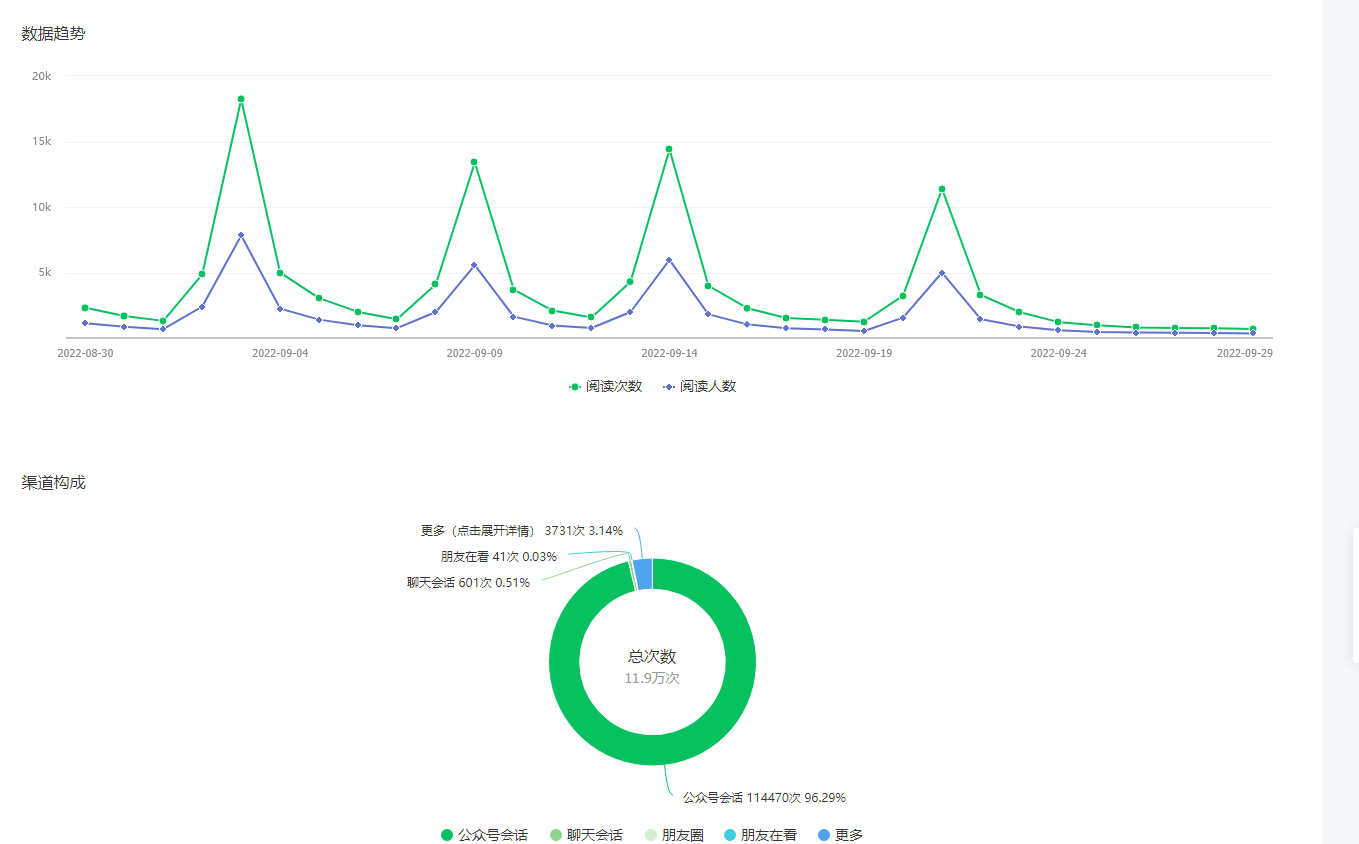This screenshot has width=1359, height=844.
Task: Select the blue 阅读人数 point on 2022-09-19
Action: pyautogui.click(x=863, y=331)
